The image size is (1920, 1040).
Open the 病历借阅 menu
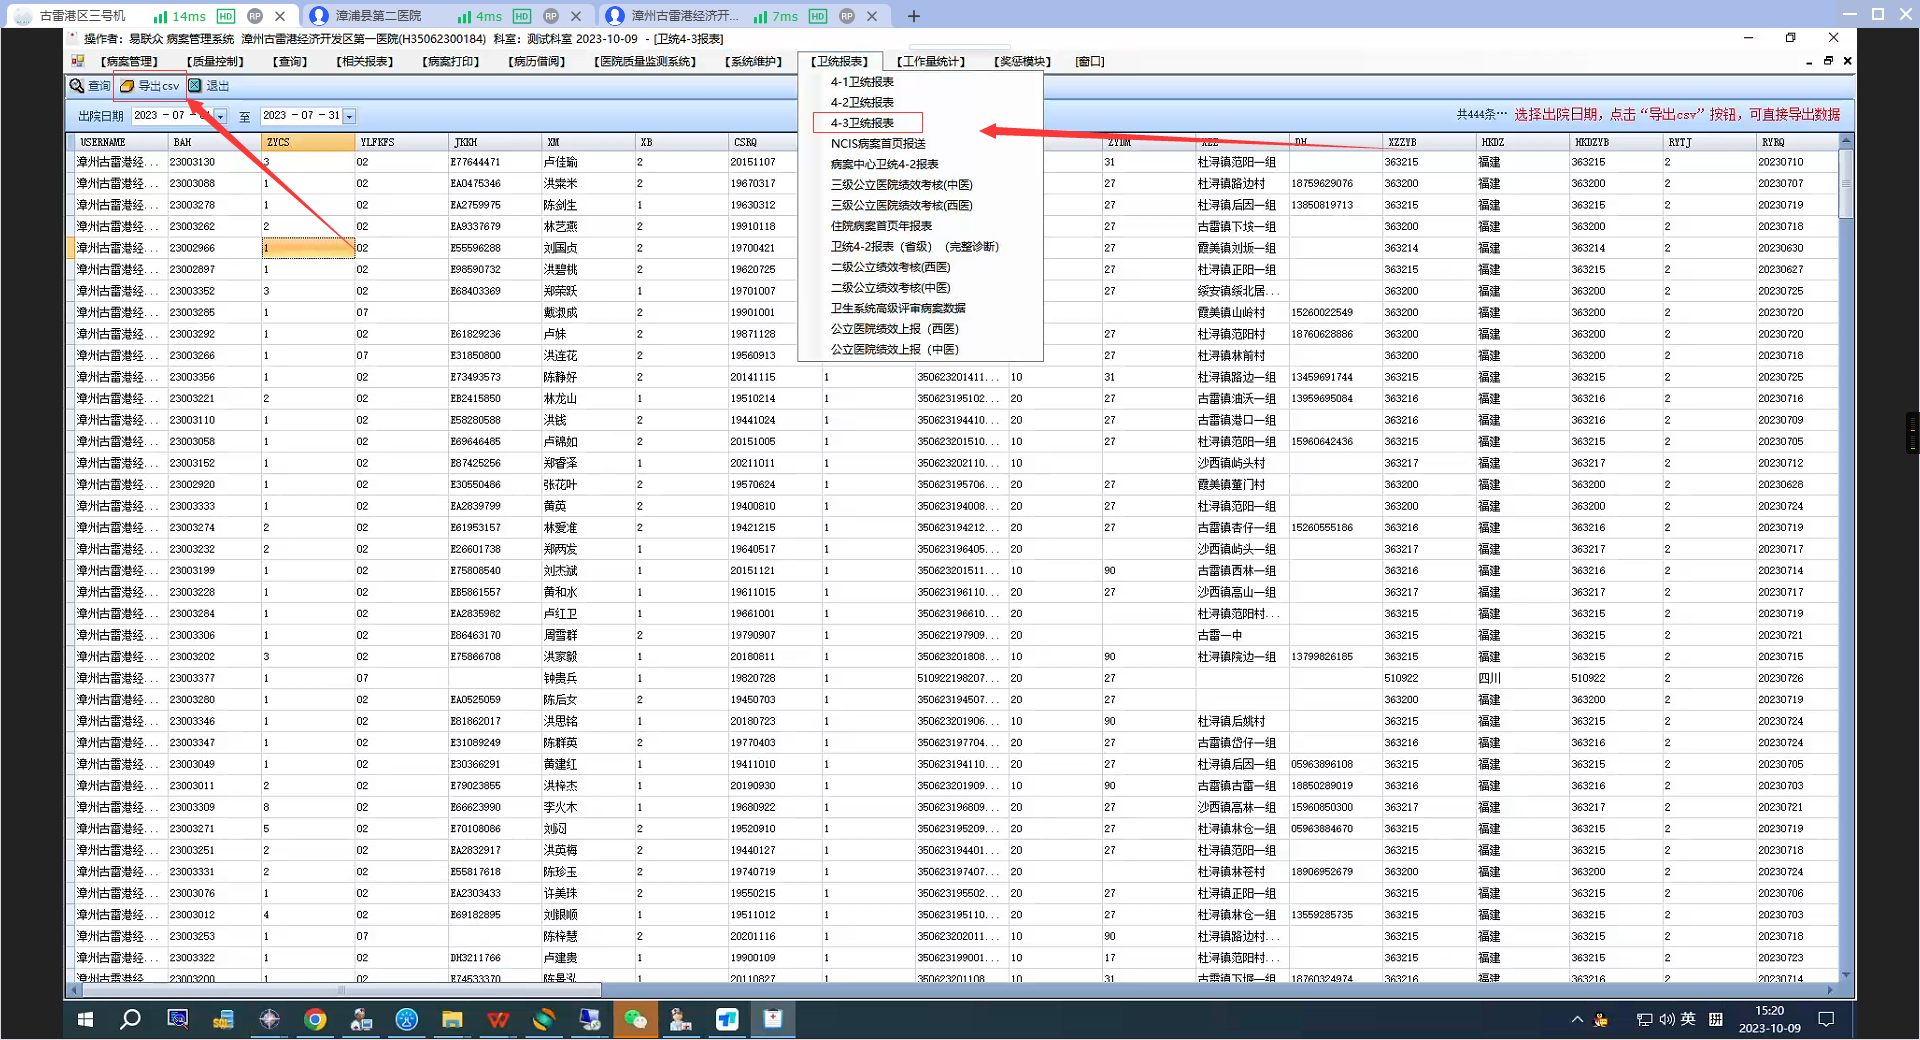(536, 62)
